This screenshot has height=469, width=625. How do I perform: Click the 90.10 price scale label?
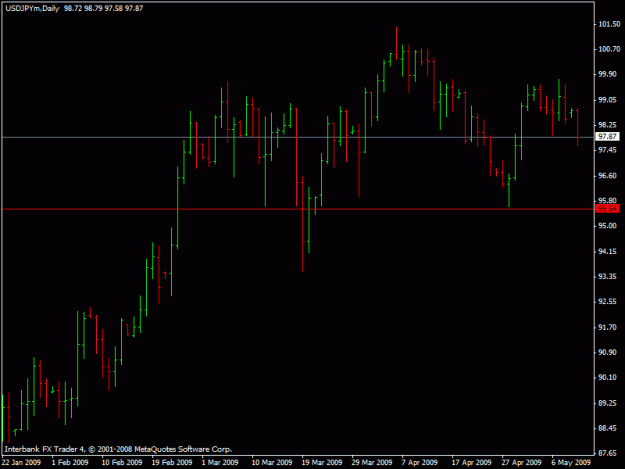[609, 377]
